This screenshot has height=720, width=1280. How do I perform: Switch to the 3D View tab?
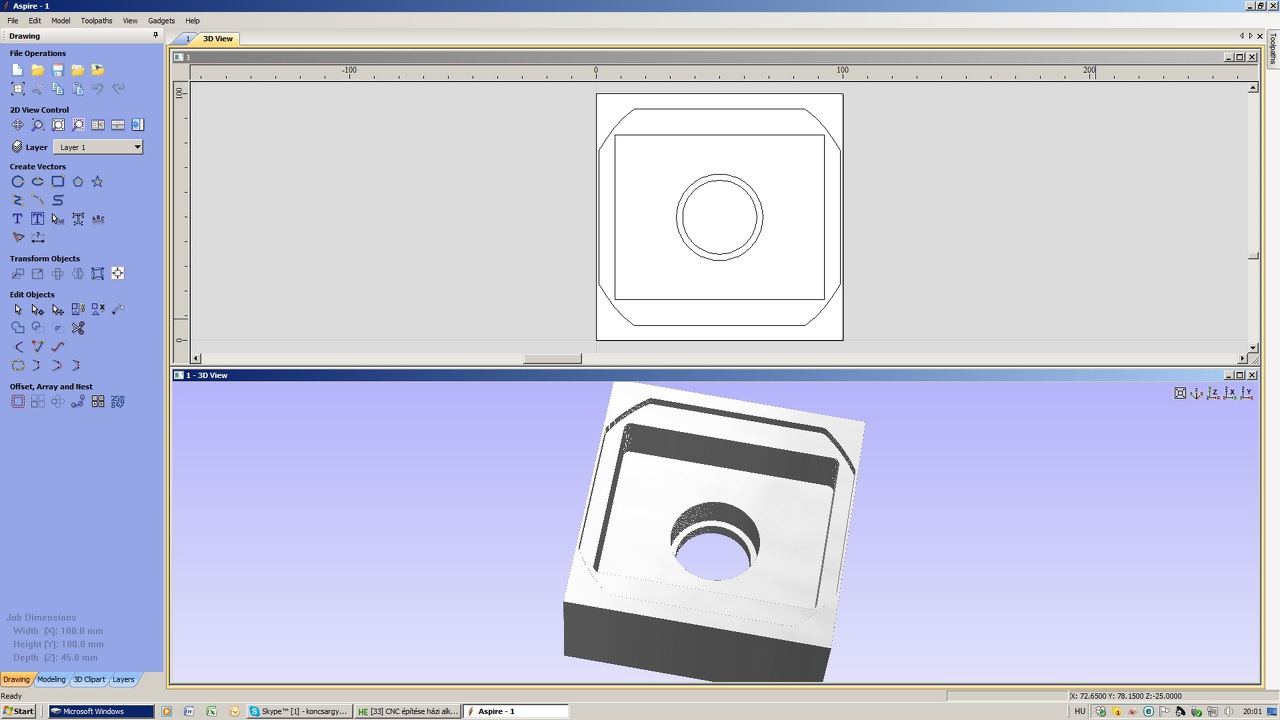217,39
